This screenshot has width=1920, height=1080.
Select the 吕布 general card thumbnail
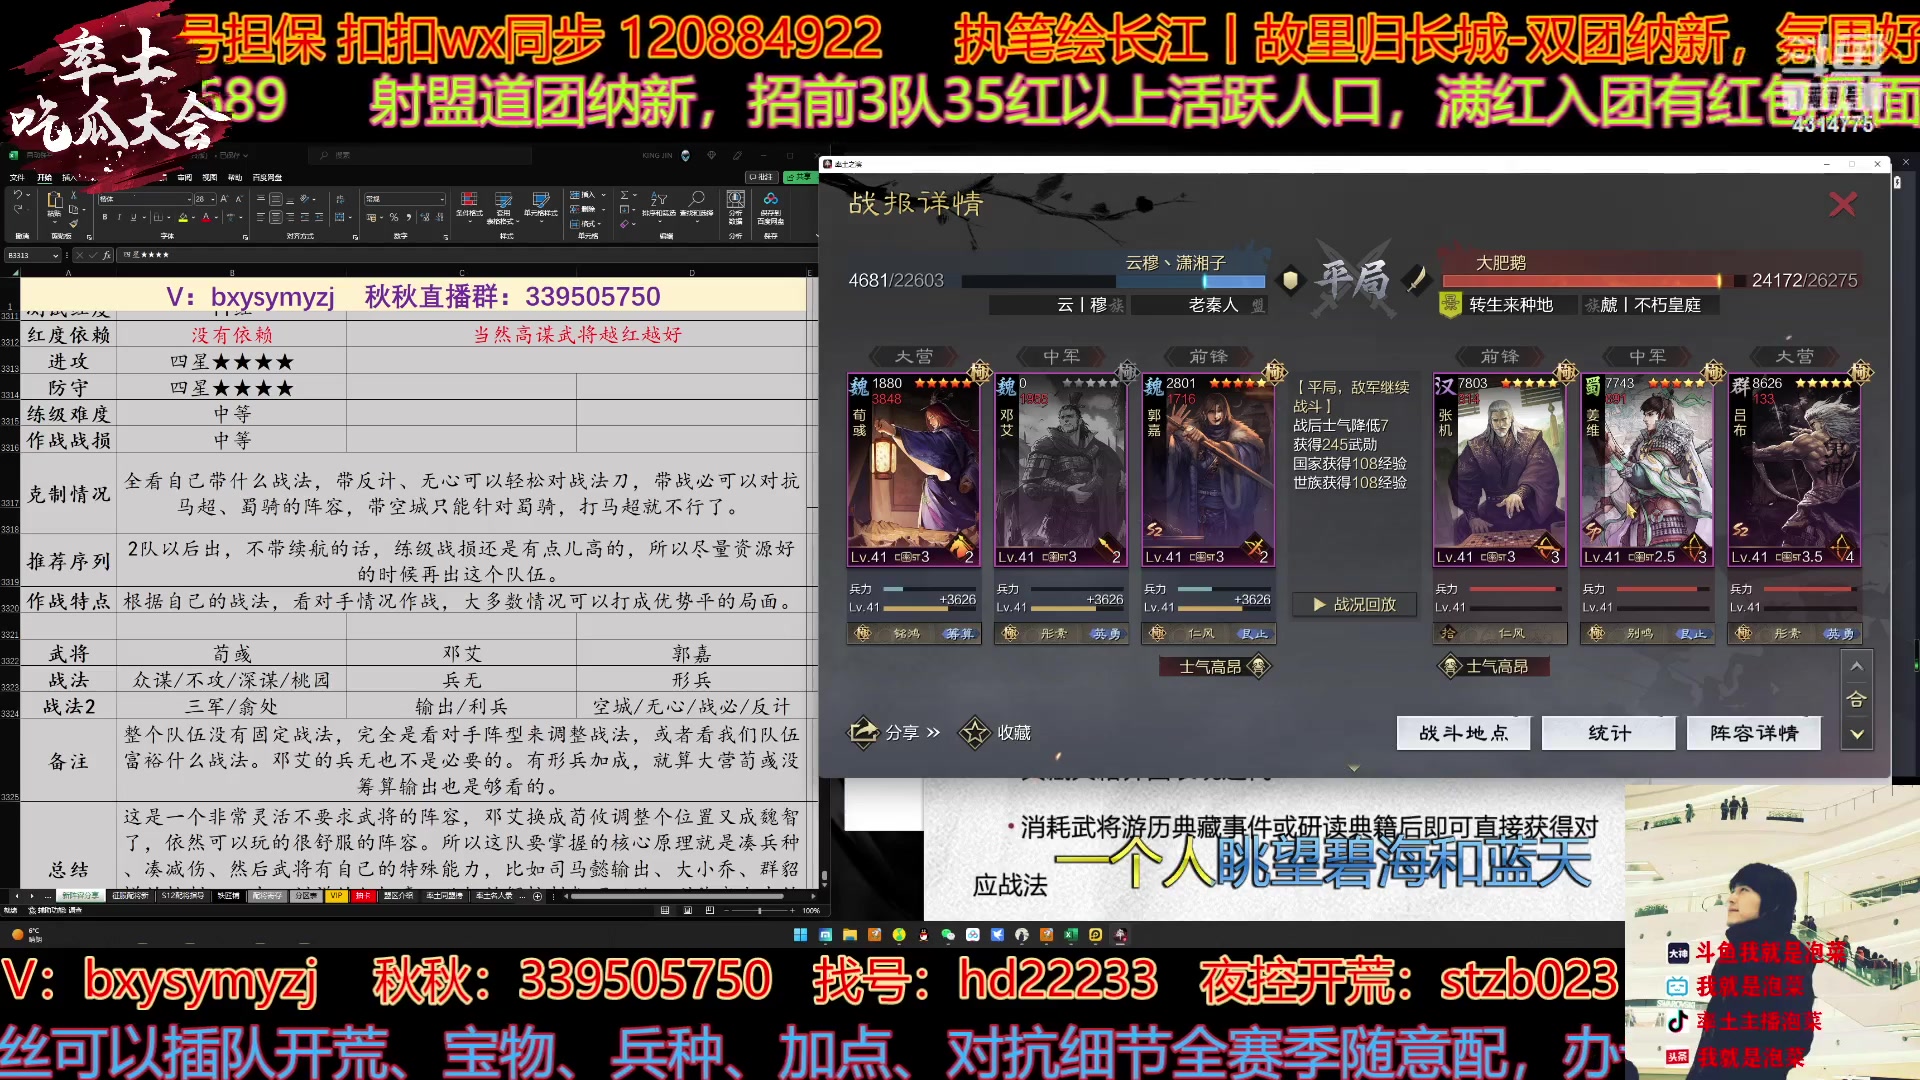point(1794,470)
